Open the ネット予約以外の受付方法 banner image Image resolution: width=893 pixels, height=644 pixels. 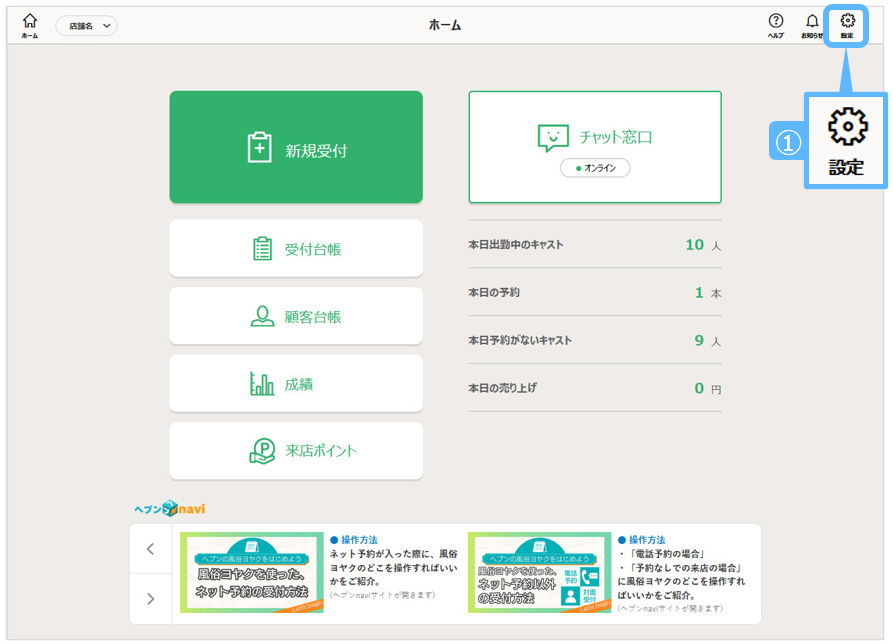coord(539,573)
